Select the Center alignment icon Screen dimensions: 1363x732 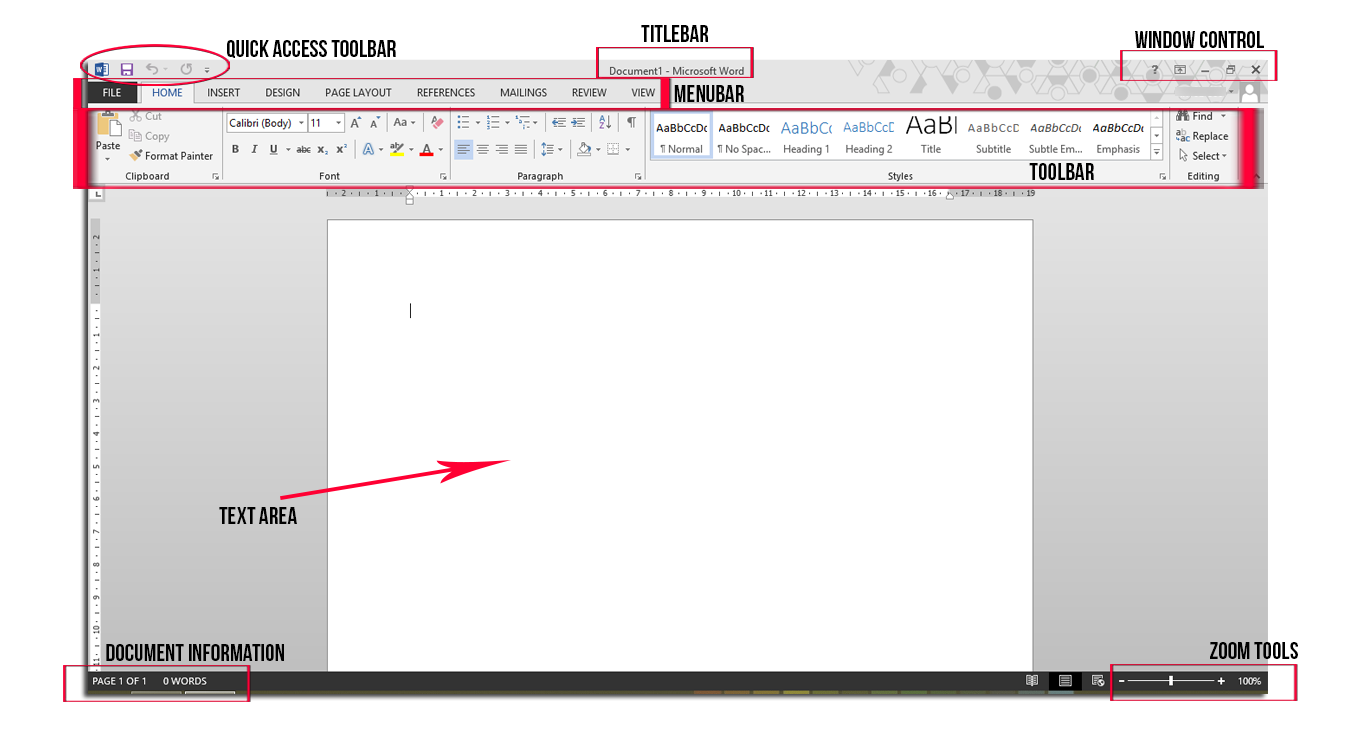483,148
